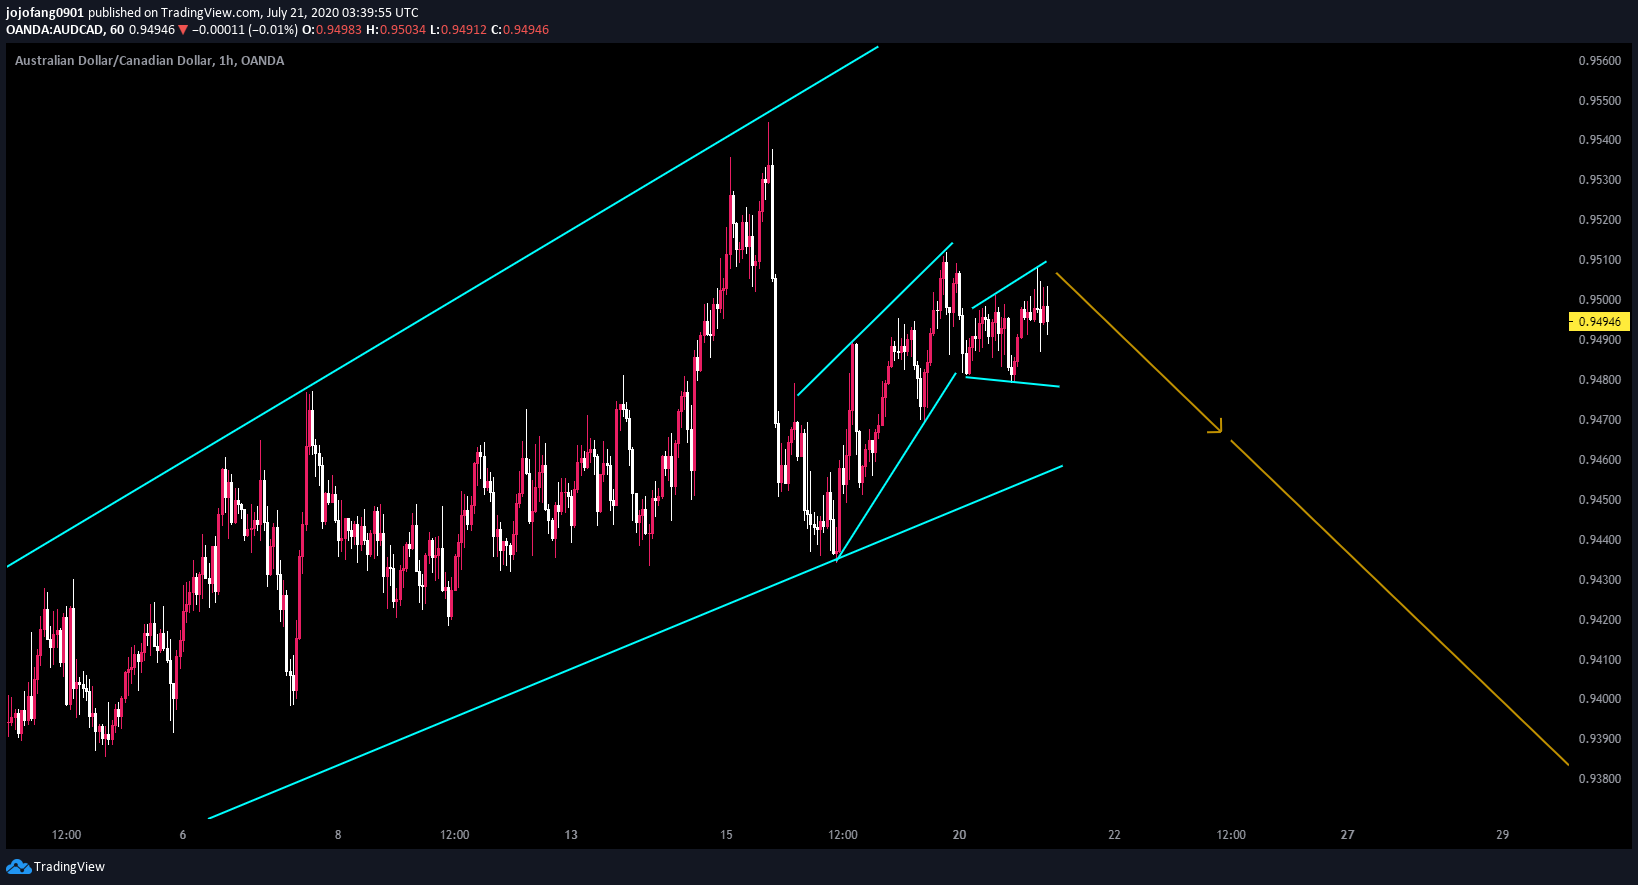Click the 0.95600 price axis label
Image resolution: width=1638 pixels, height=885 pixels.
point(1599,61)
